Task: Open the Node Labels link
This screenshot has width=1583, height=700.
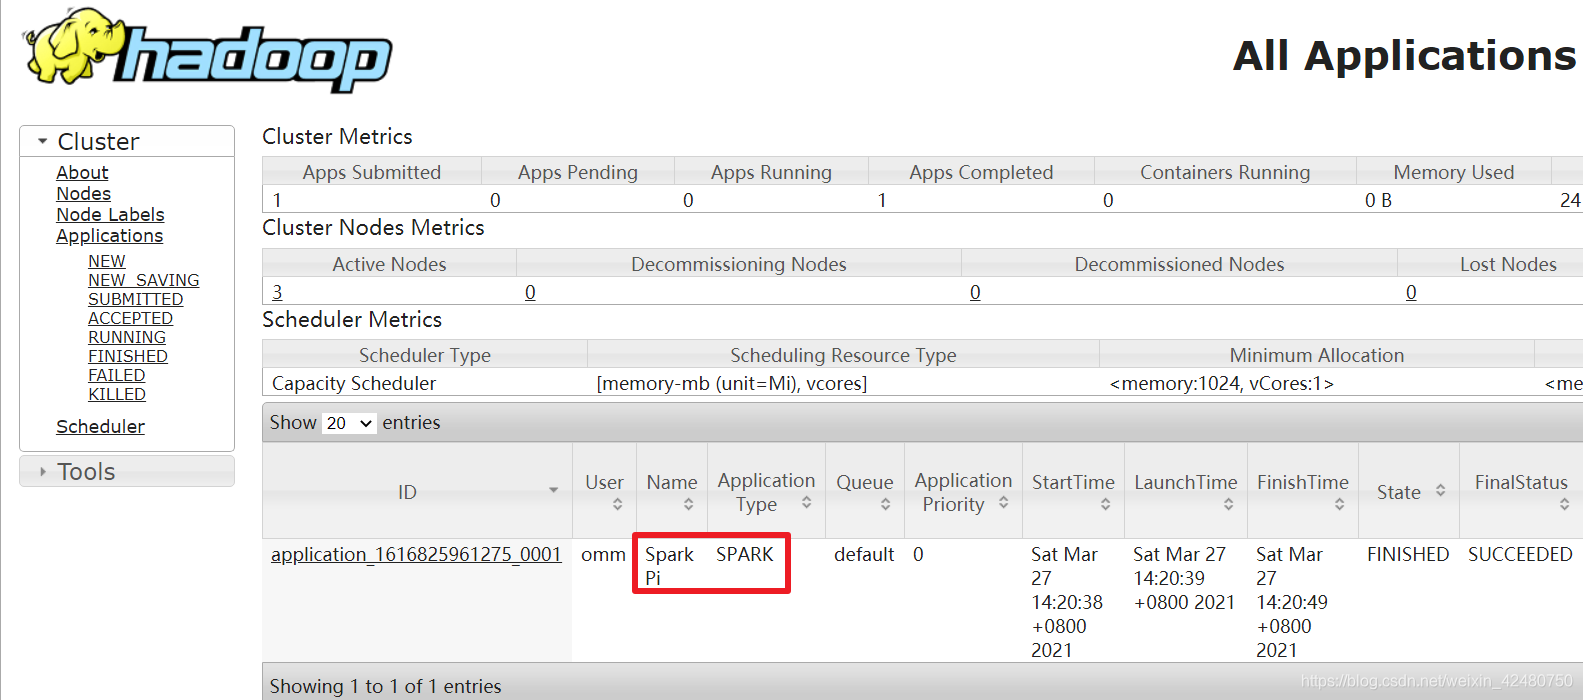Action: [x=110, y=214]
